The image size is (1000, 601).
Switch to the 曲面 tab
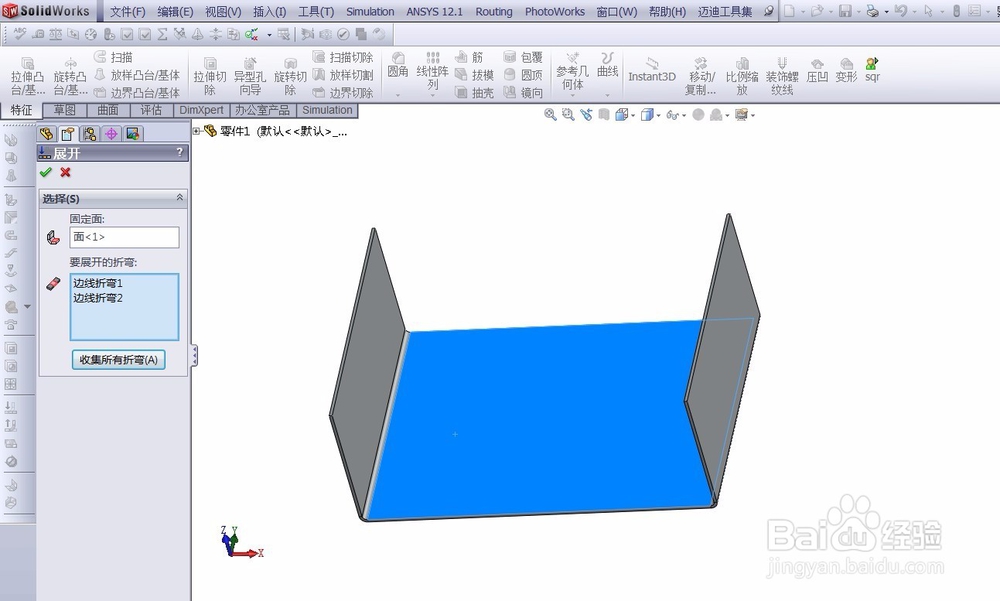click(x=108, y=110)
